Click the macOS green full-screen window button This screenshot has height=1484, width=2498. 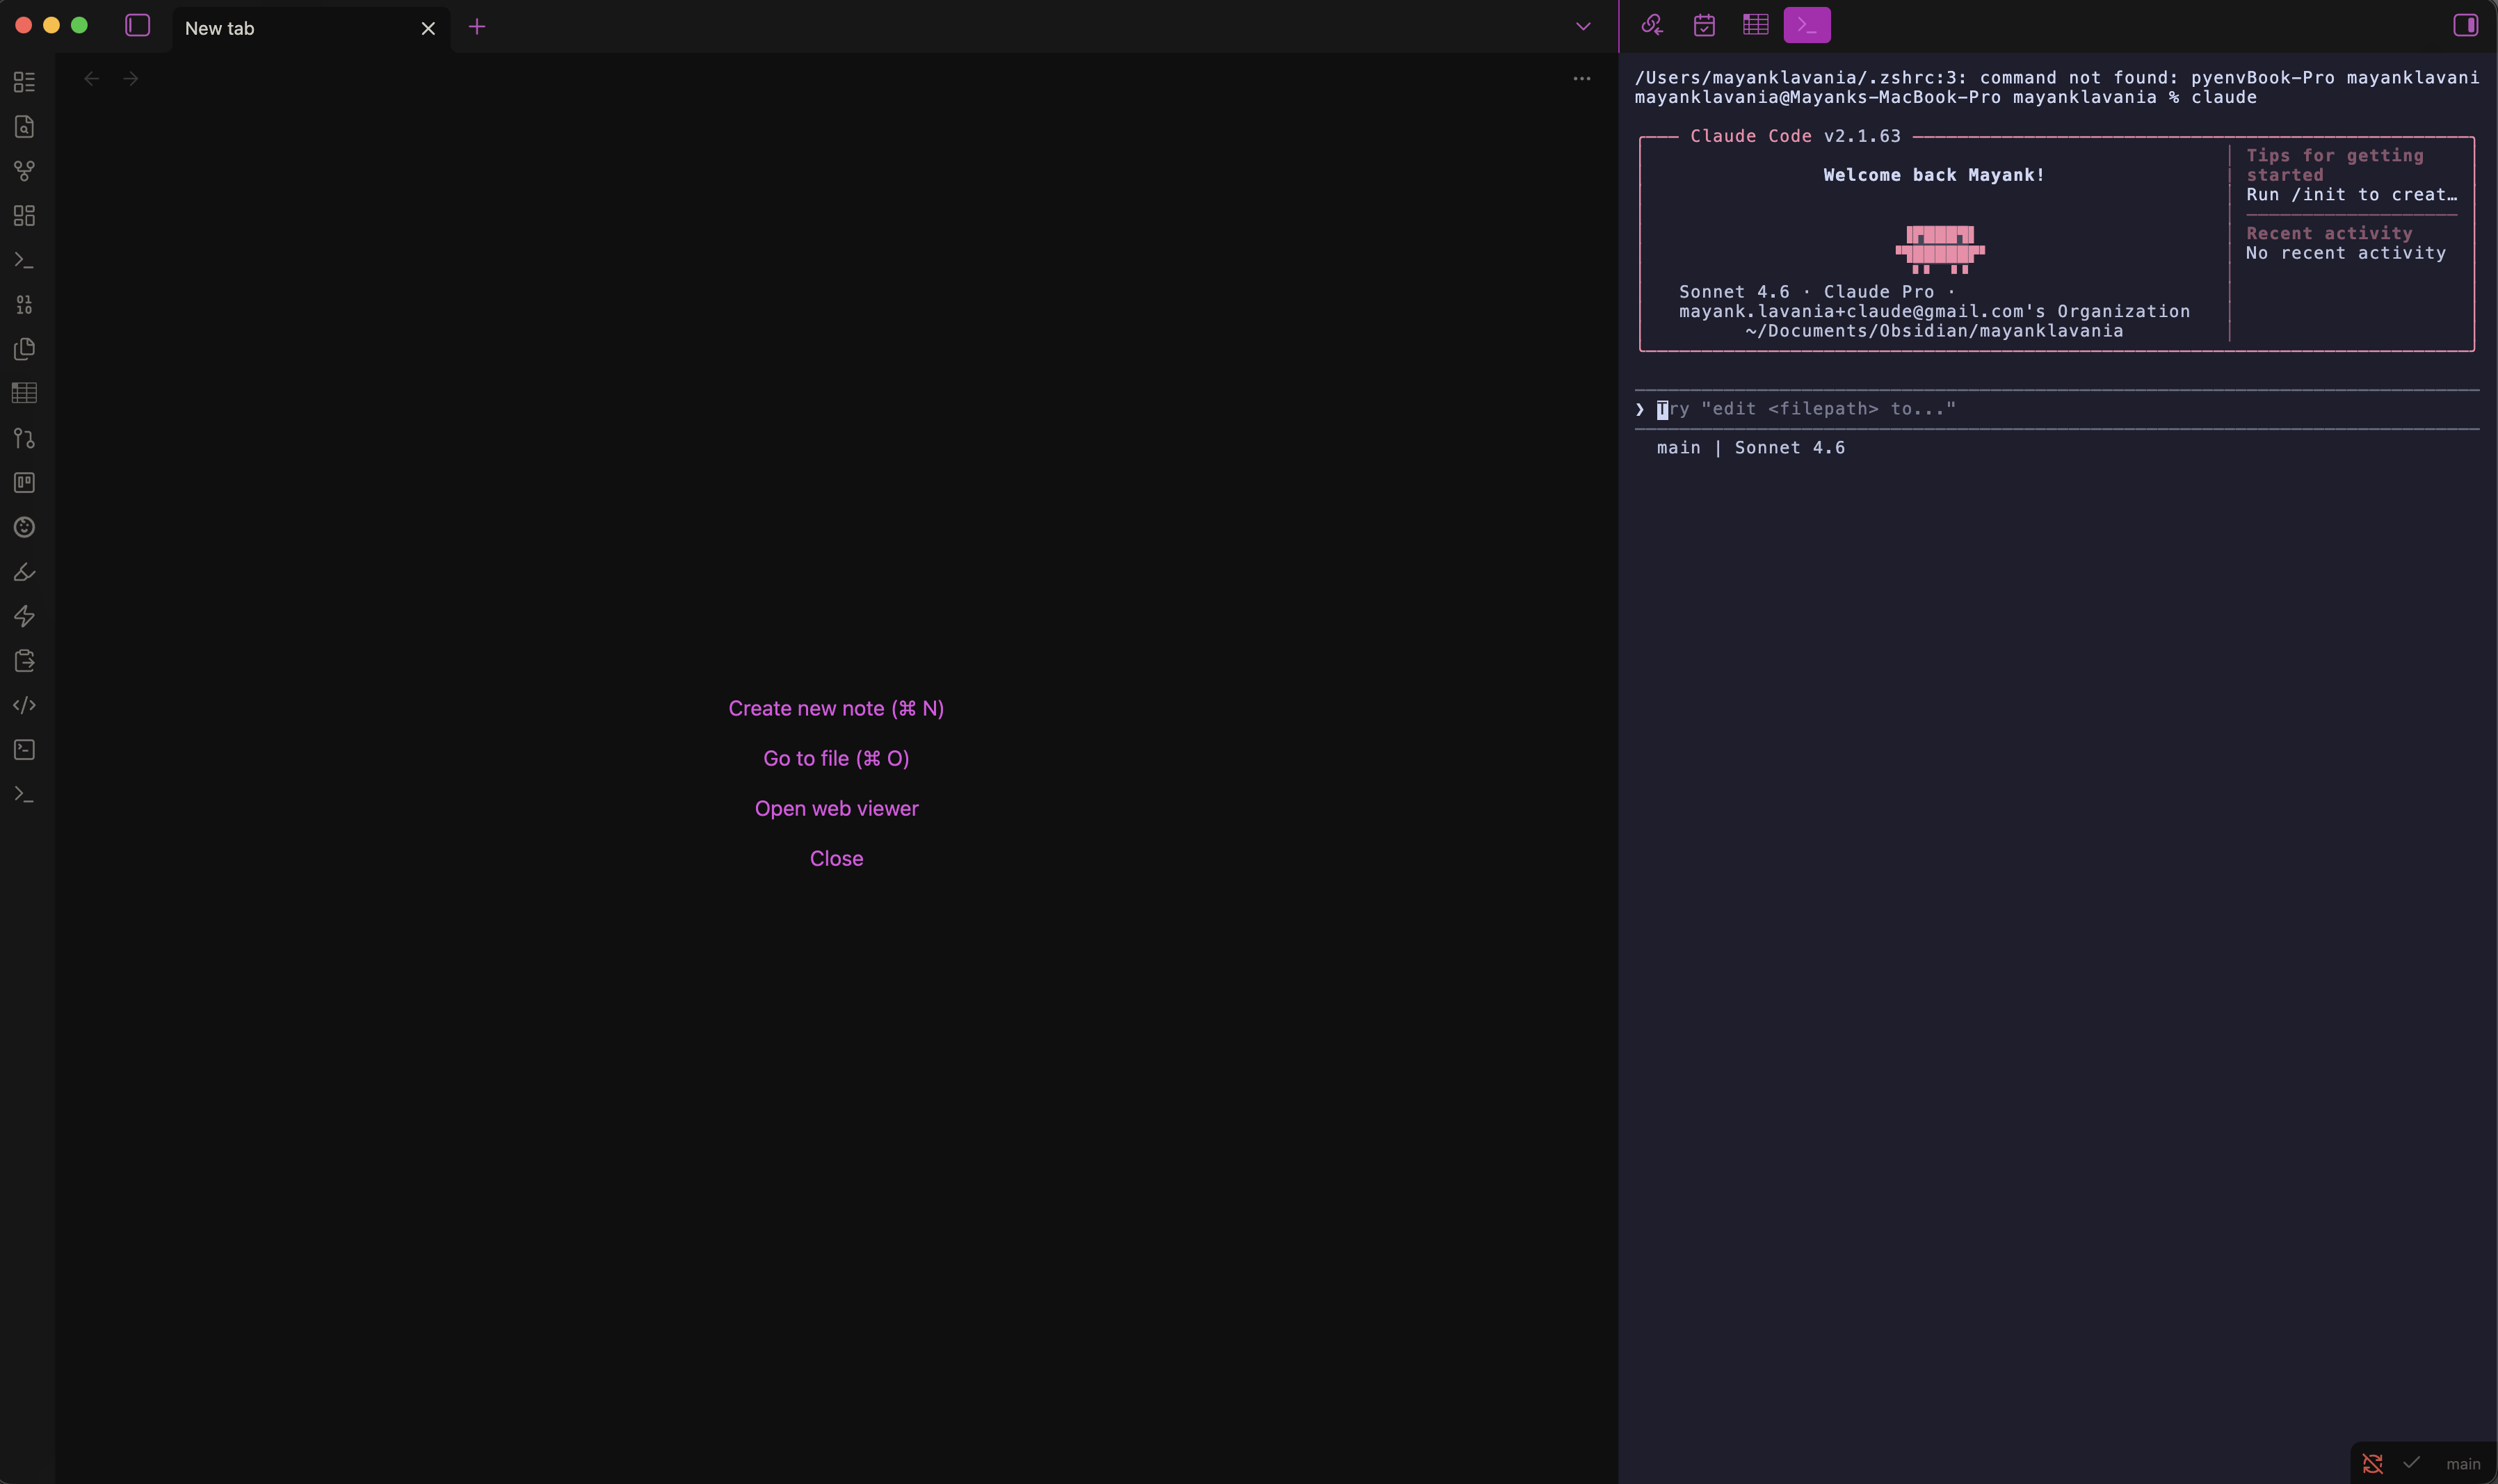(79, 26)
